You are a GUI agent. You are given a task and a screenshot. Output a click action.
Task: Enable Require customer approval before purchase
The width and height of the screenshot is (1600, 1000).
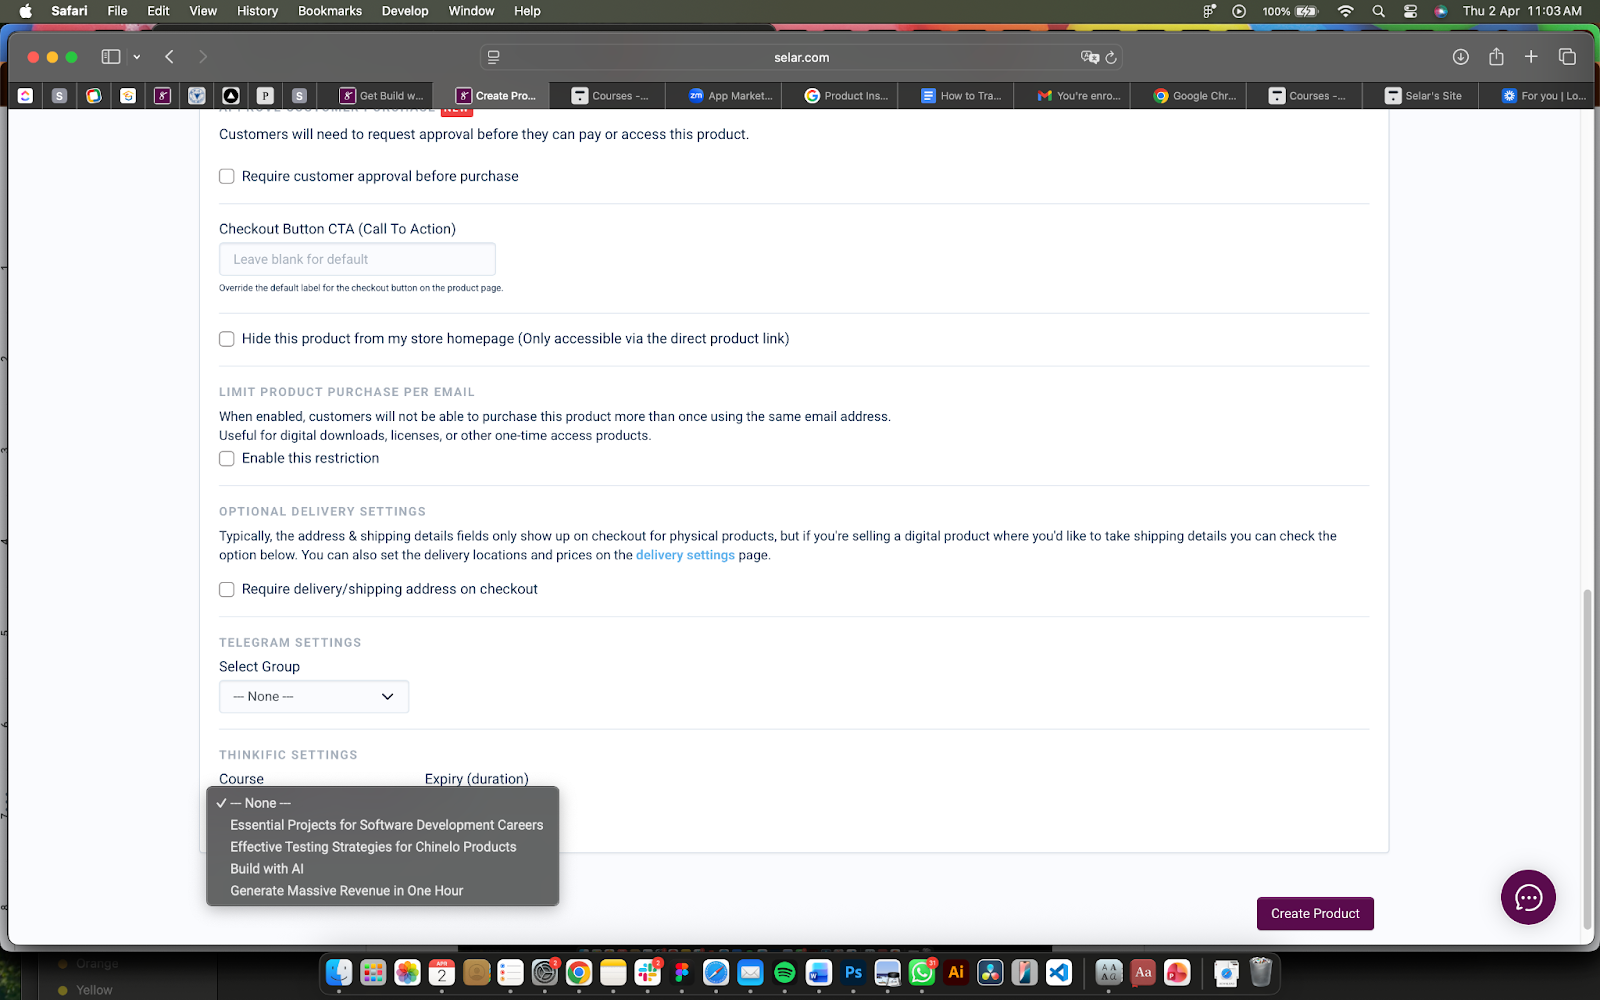227,177
